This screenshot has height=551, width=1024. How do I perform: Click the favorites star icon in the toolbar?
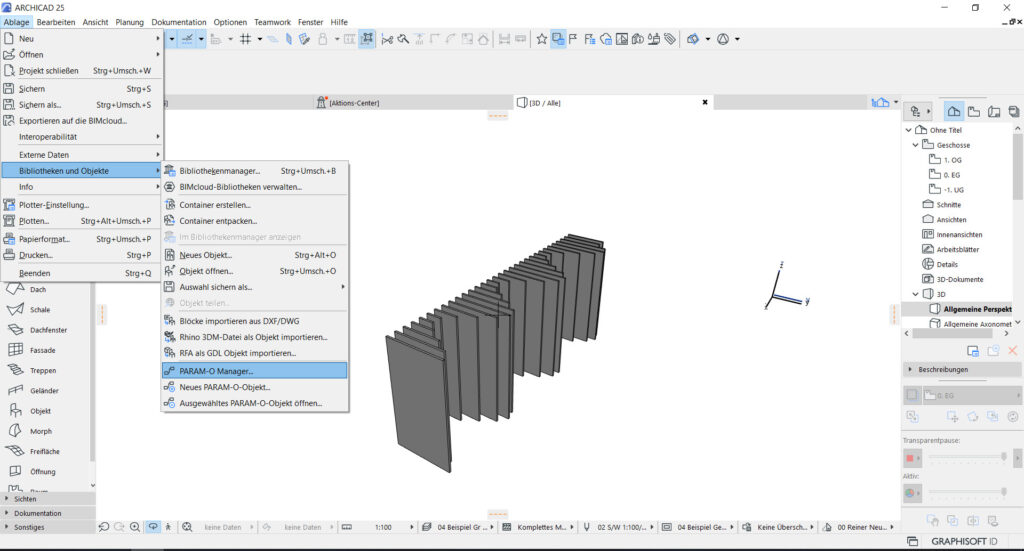pos(541,39)
